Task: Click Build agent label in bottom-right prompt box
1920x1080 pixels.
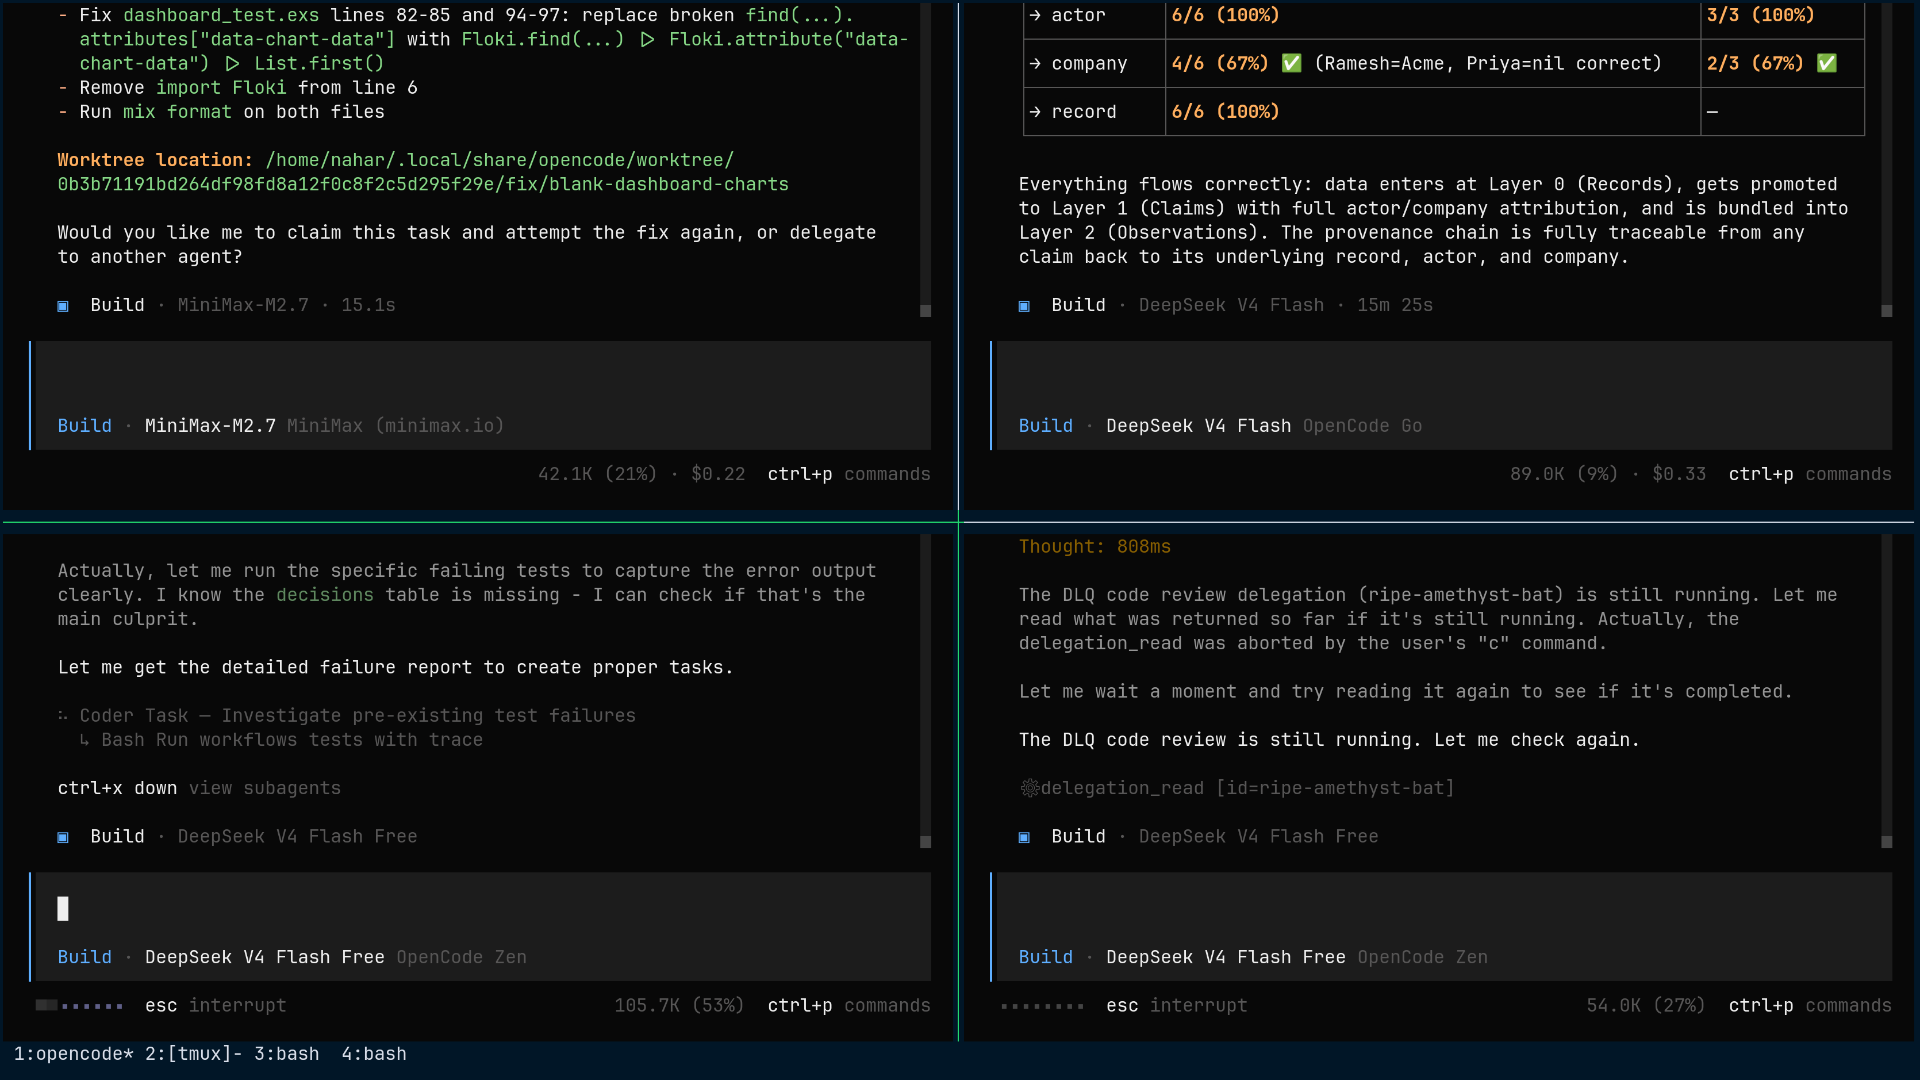Action: pyautogui.click(x=1046, y=957)
